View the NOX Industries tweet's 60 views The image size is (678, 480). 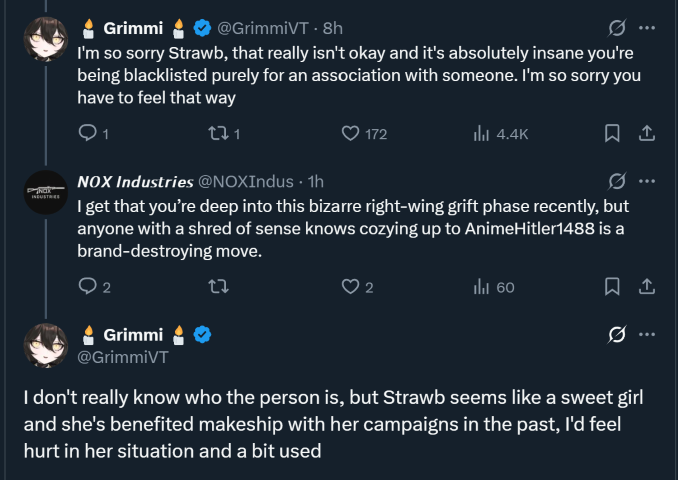pos(480,287)
